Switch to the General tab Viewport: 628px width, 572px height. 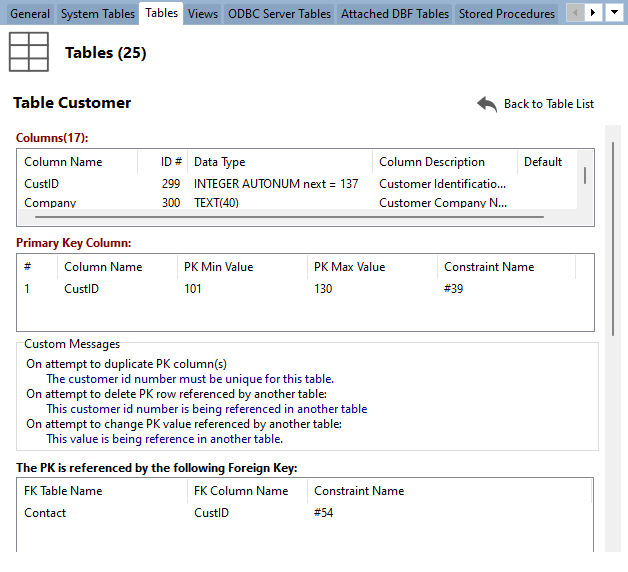pos(30,14)
